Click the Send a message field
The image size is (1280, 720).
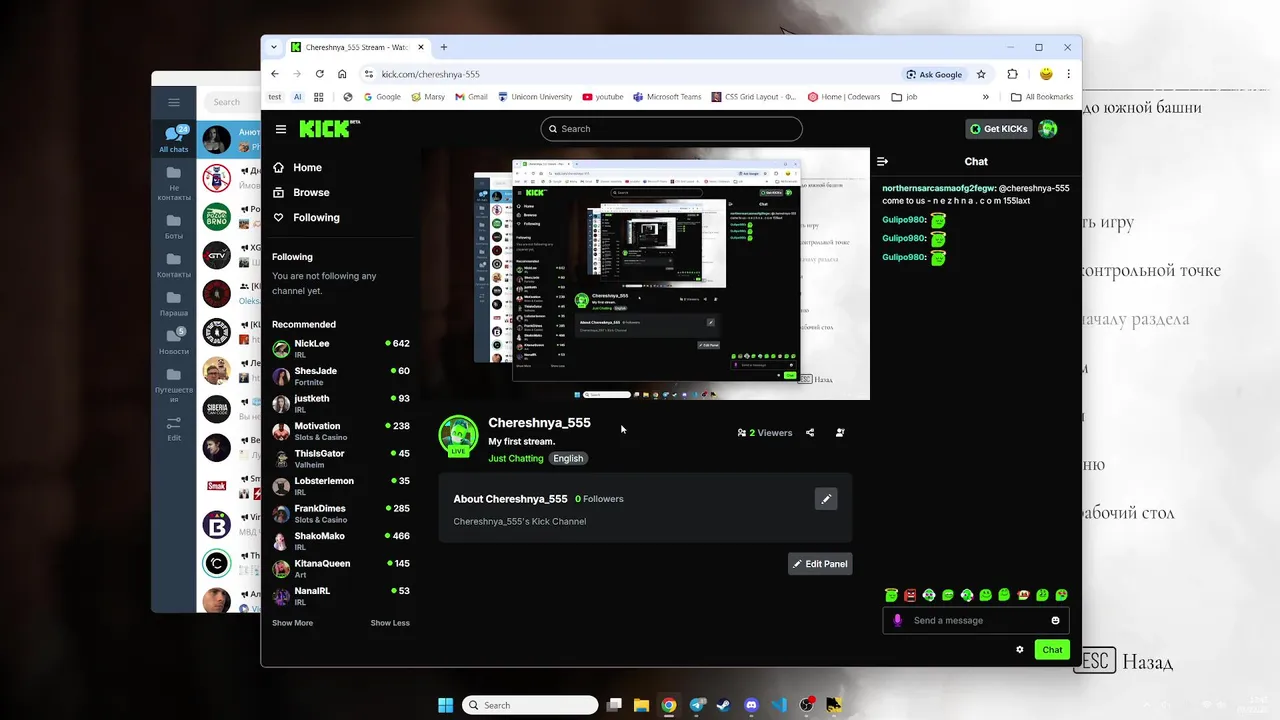pyautogui.click(x=975, y=620)
